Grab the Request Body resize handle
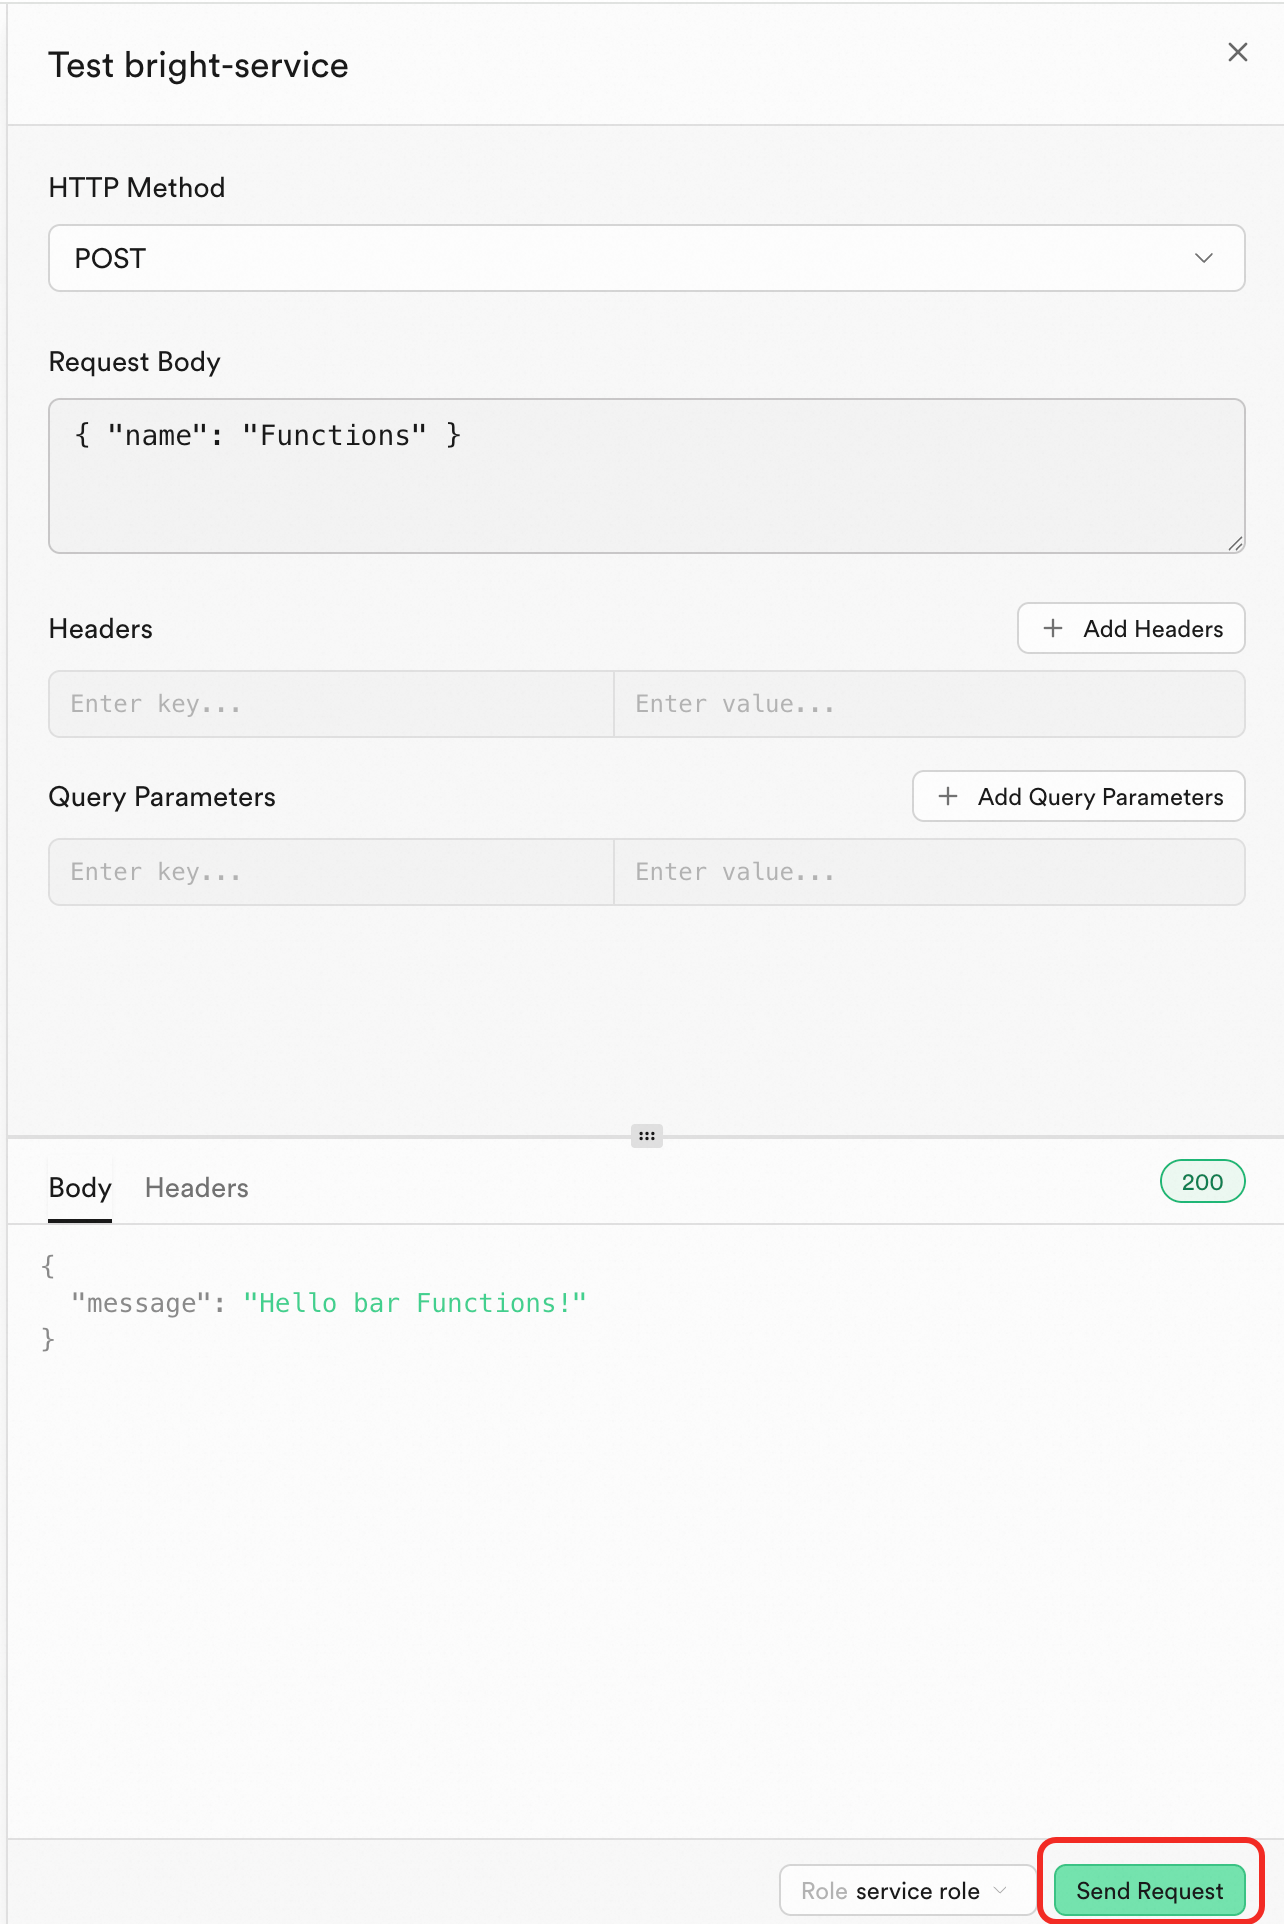The height and width of the screenshot is (1924, 1284). pyautogui.click(x=1235, y=543)
